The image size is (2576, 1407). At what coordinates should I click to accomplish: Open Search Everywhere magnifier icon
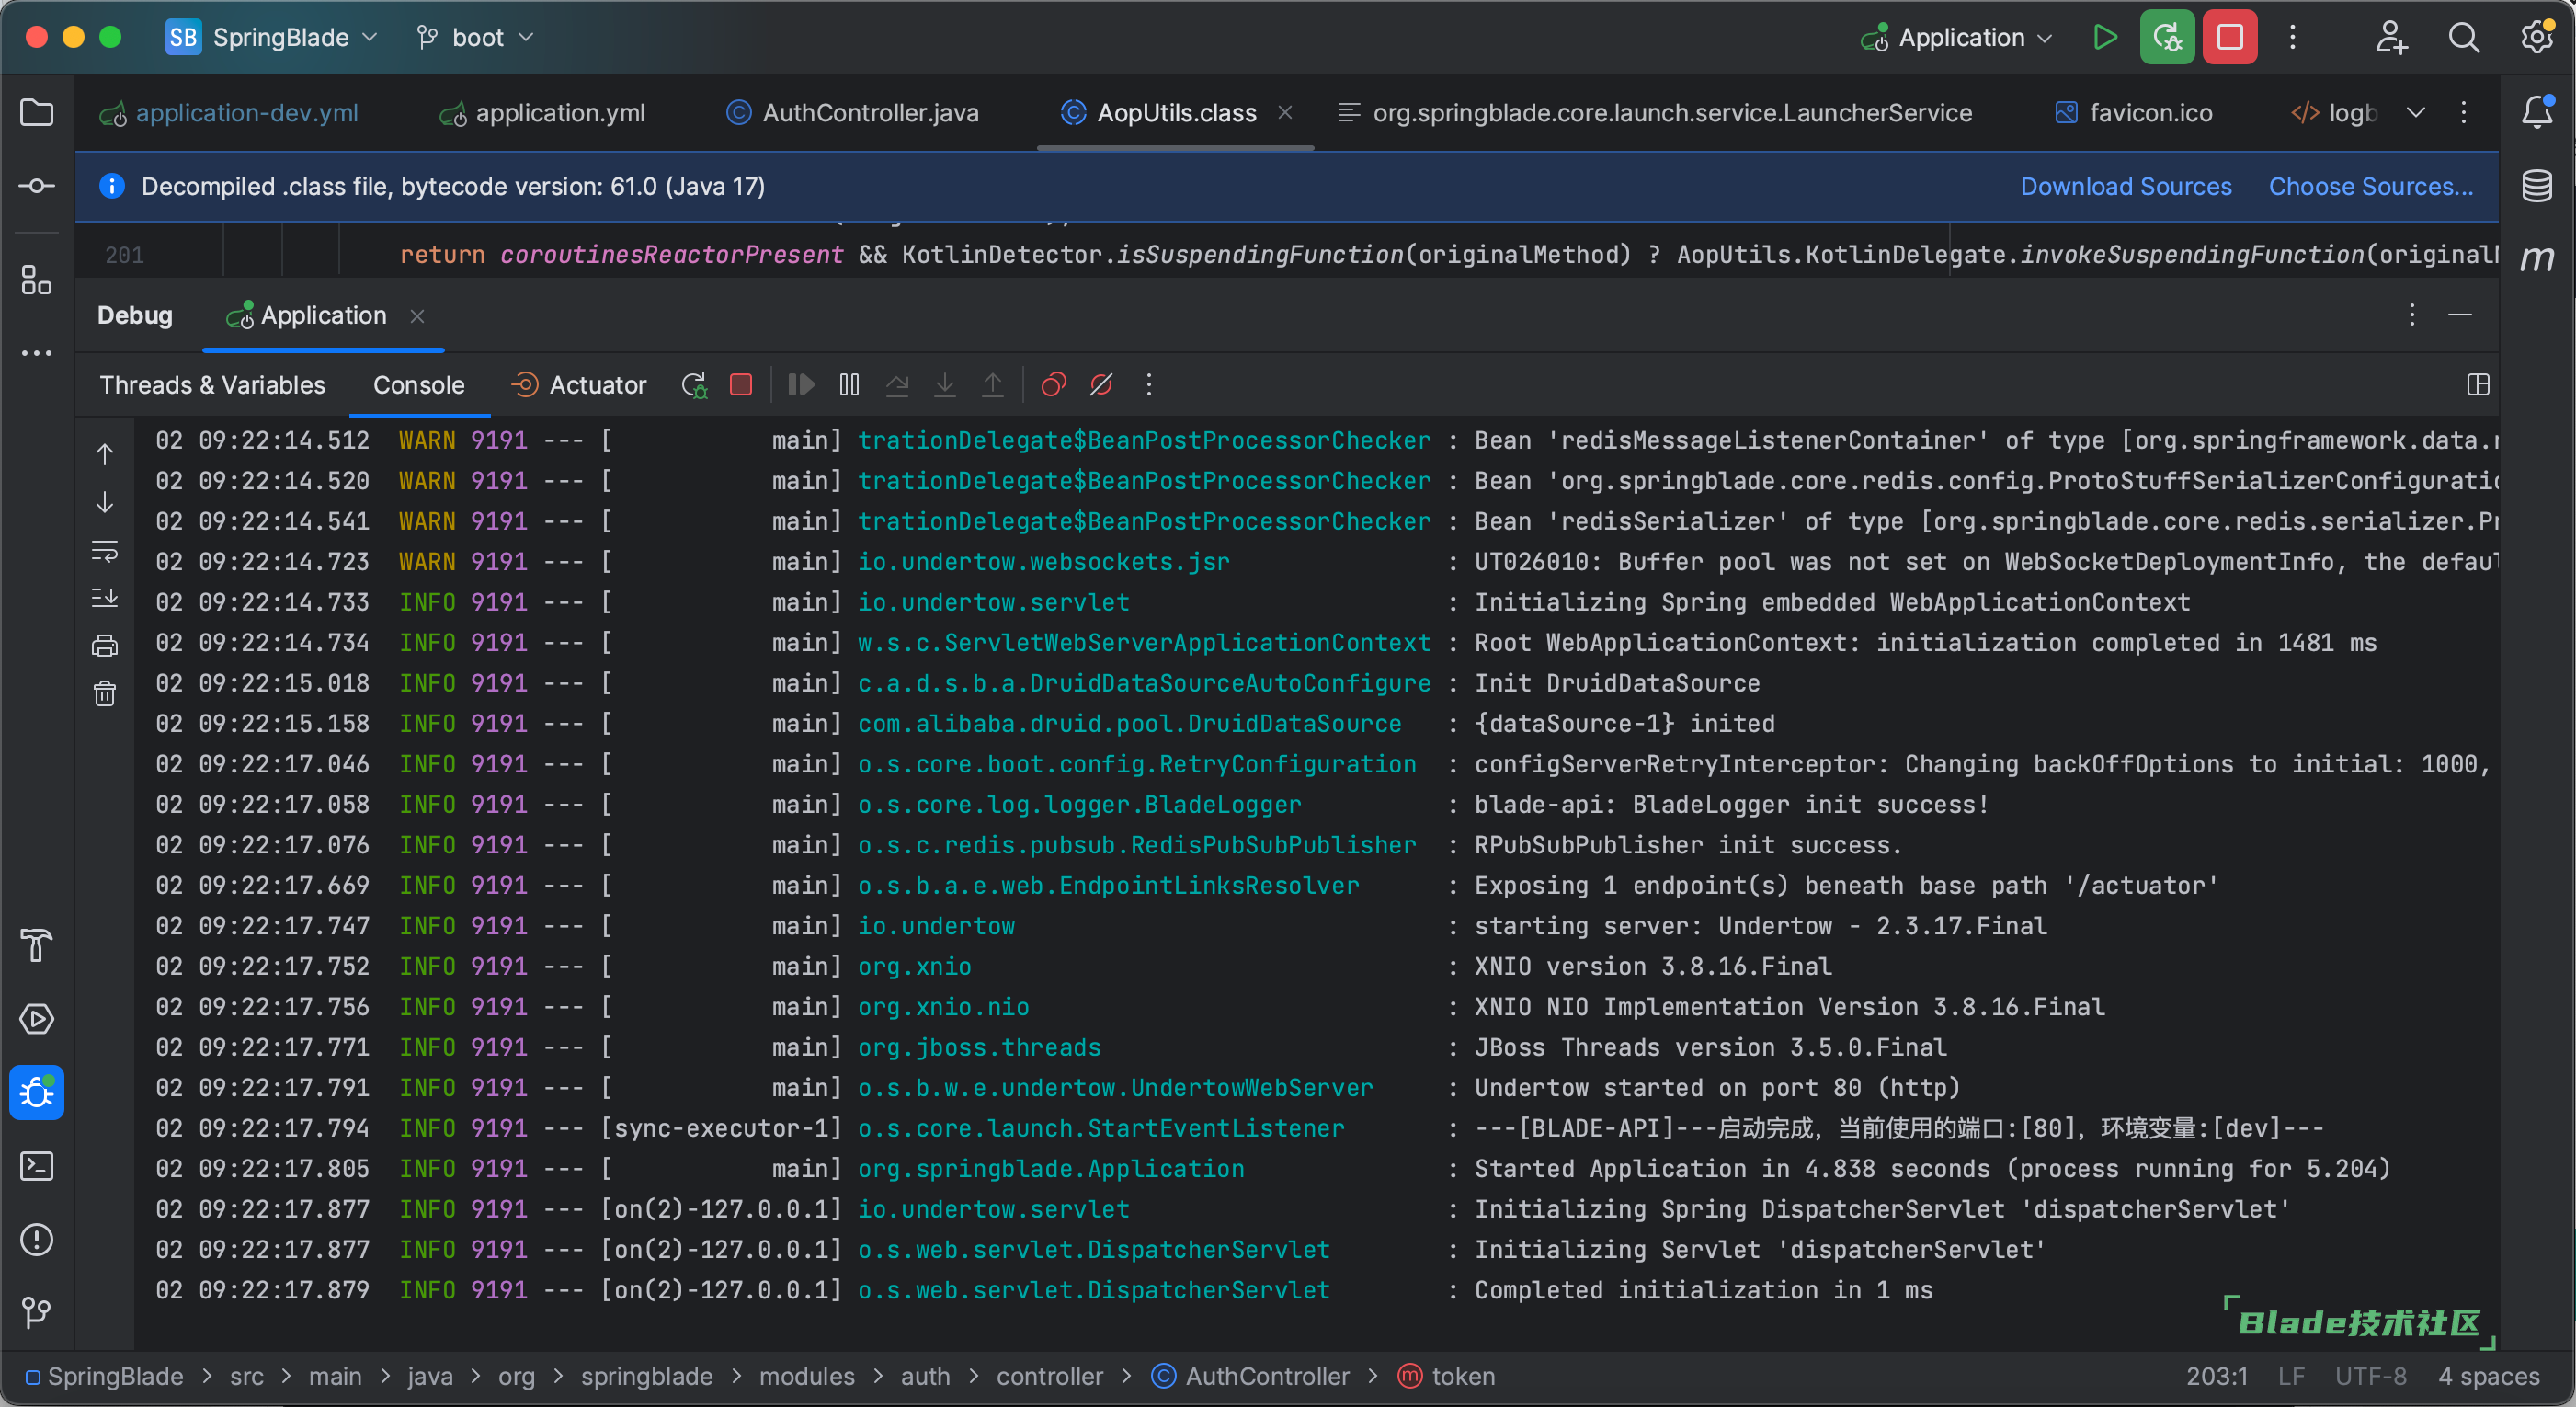pyautogui.click(x=2464, y=38)
